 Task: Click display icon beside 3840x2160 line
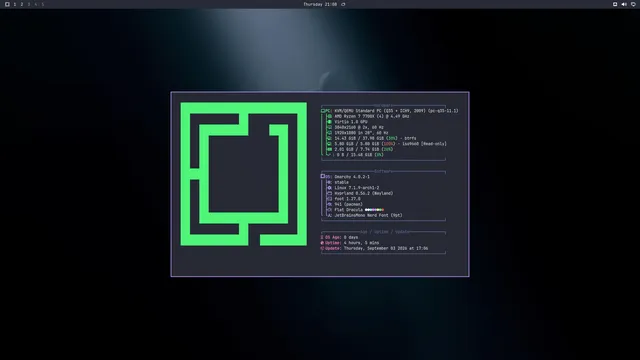(x=329, y=127)
